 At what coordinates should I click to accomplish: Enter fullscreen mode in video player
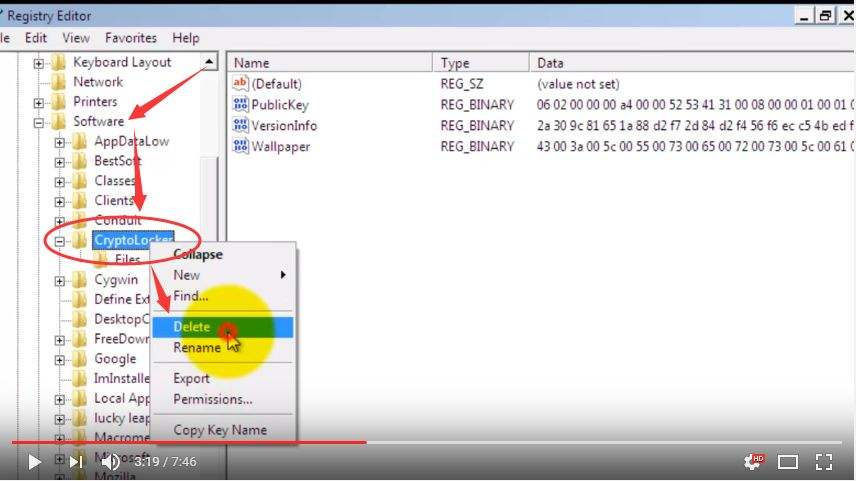(823, 462)
